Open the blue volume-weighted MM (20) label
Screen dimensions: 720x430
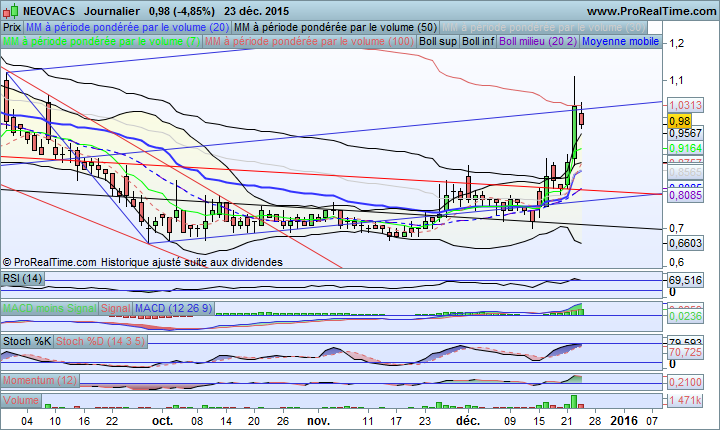pyautogui.click(x=127, y=27)
